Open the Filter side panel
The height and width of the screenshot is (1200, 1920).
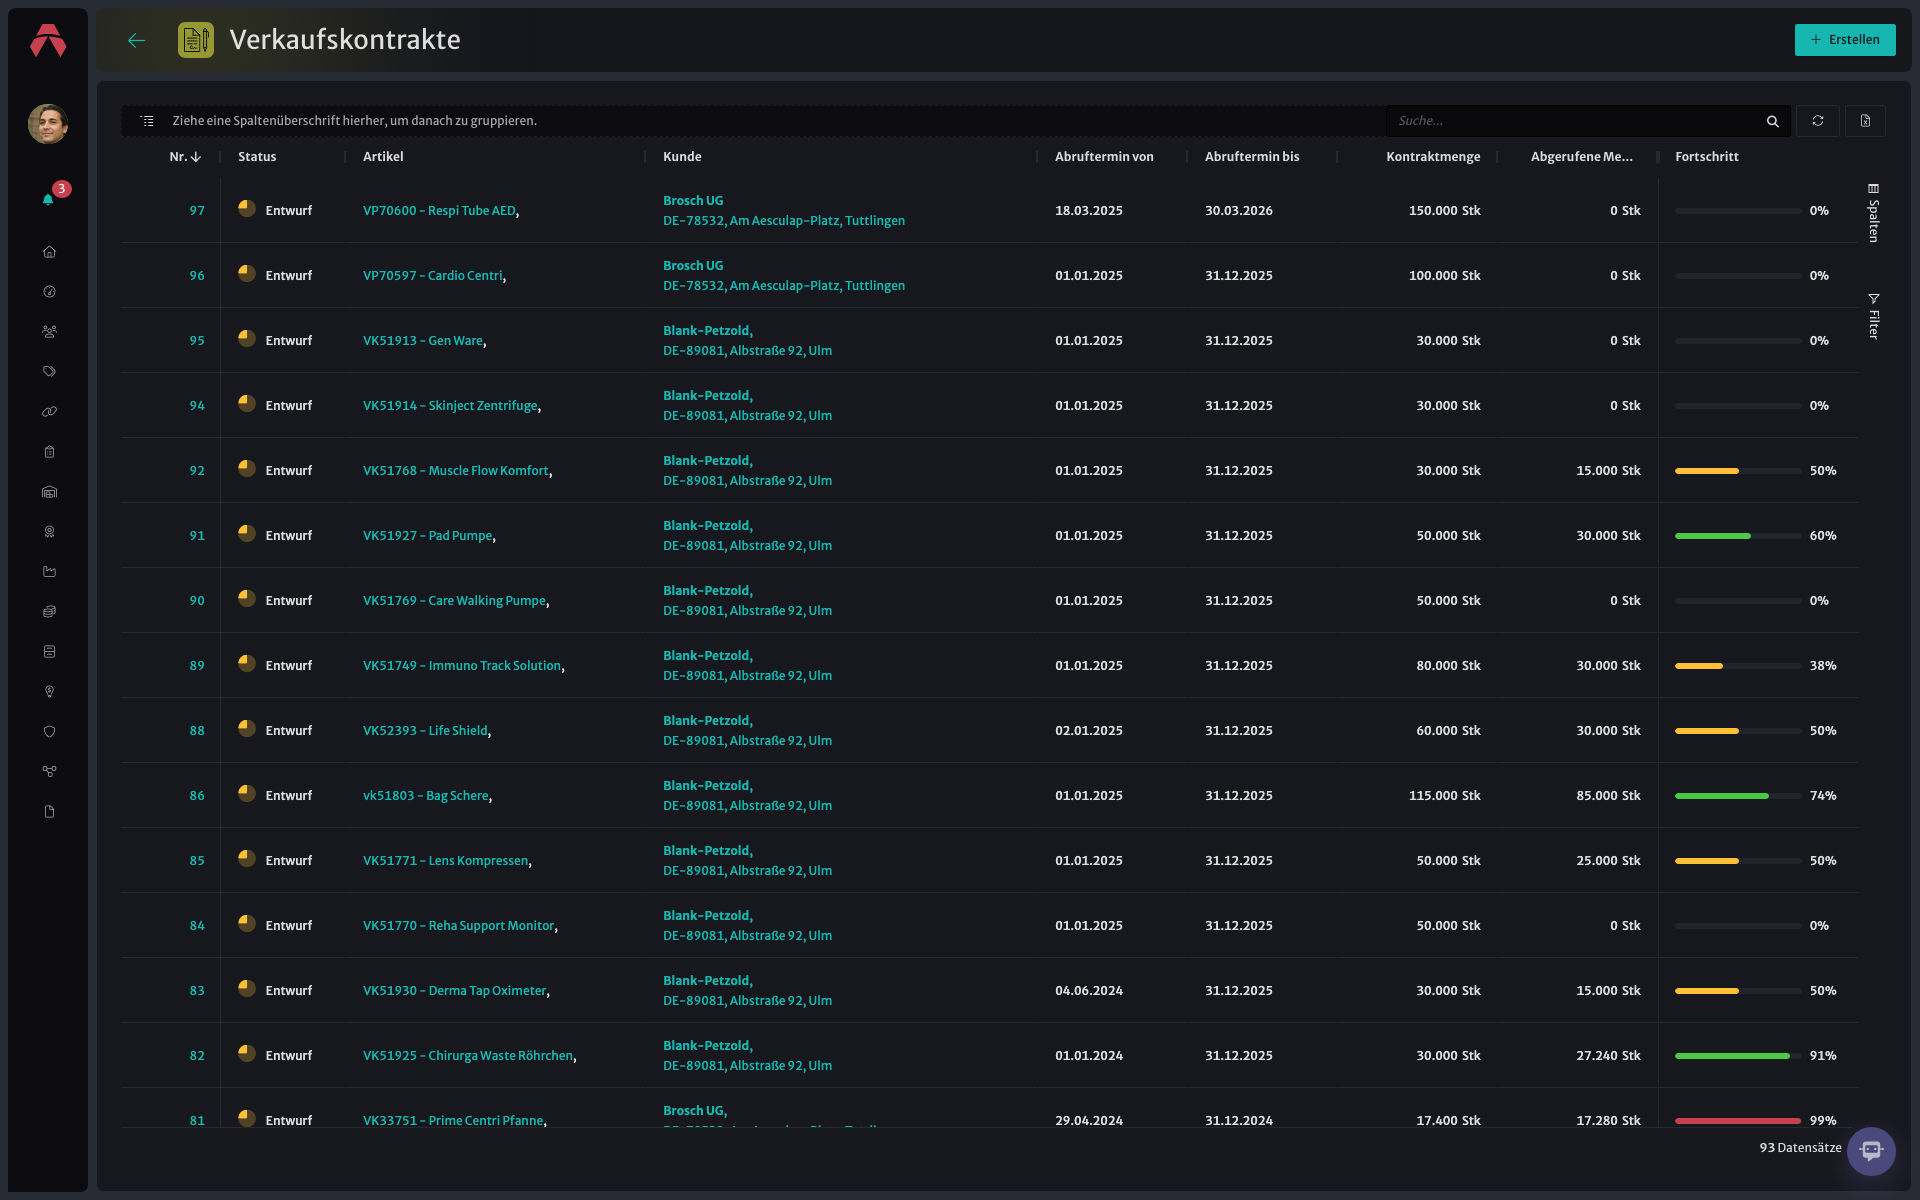pos(1874,316)
